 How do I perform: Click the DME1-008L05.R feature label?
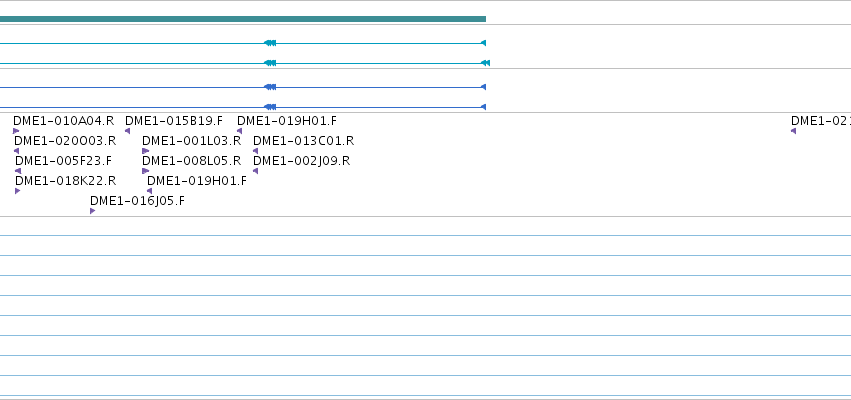tap(192, 161)
